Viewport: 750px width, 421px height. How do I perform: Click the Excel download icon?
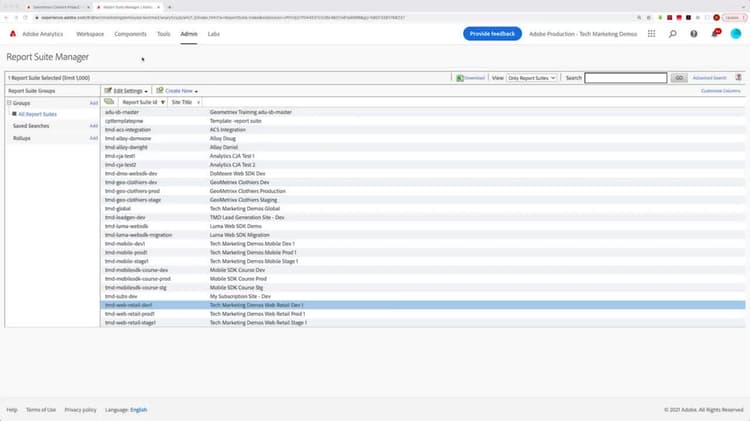(x=460, y=78)
